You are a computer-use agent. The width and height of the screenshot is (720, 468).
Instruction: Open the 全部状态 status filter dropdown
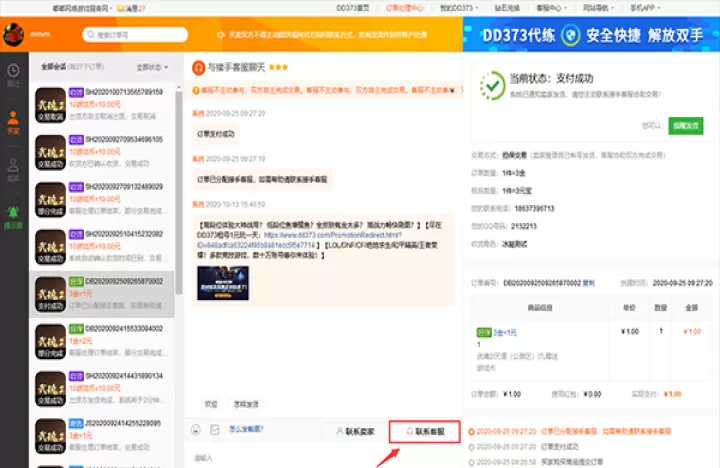pos(152,67)
